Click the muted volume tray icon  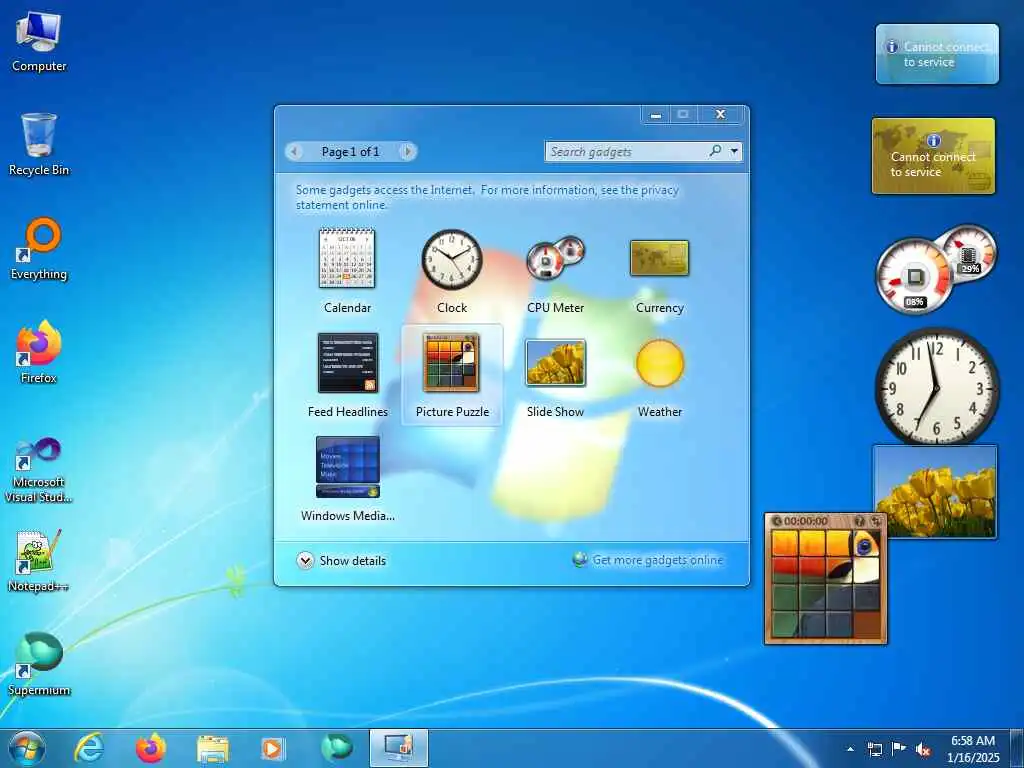923,750
